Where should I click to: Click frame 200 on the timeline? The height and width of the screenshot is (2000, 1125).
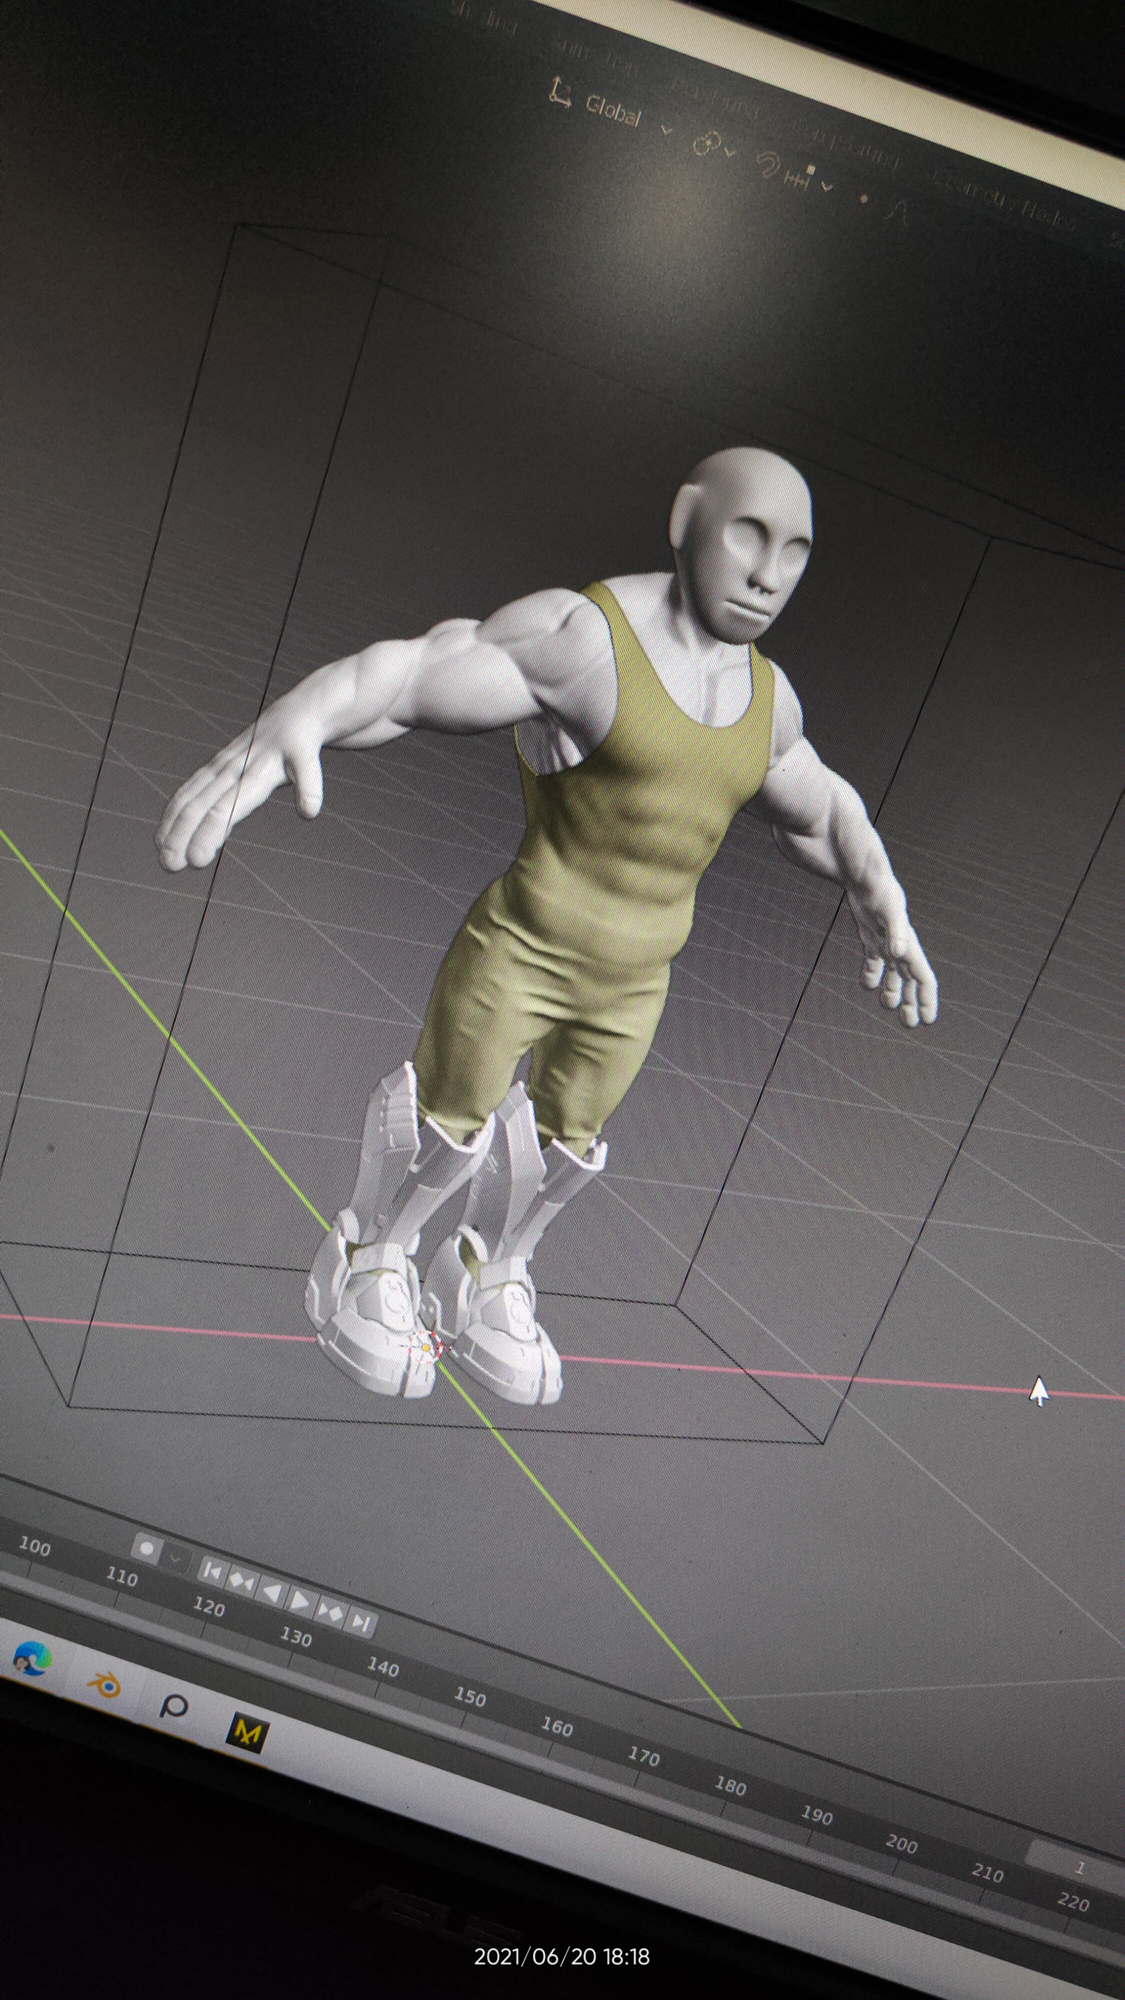pyautogui.click(x=902, y=1843)
